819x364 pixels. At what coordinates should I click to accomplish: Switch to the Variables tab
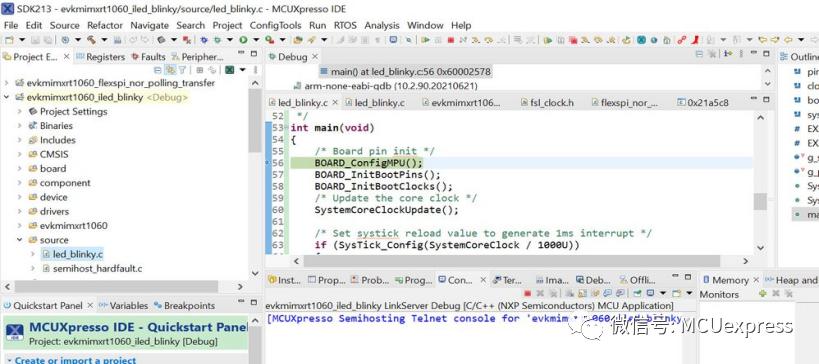[123, 306]
